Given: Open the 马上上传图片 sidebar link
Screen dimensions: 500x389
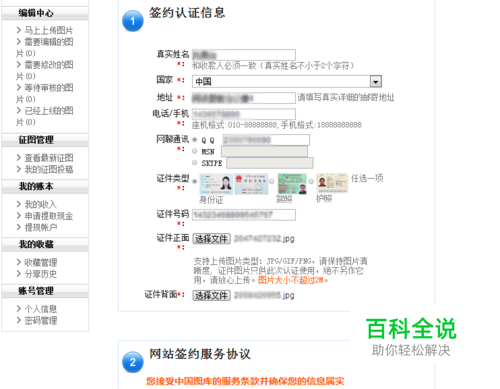Looking at the screenshot, I should click(49, 30).
